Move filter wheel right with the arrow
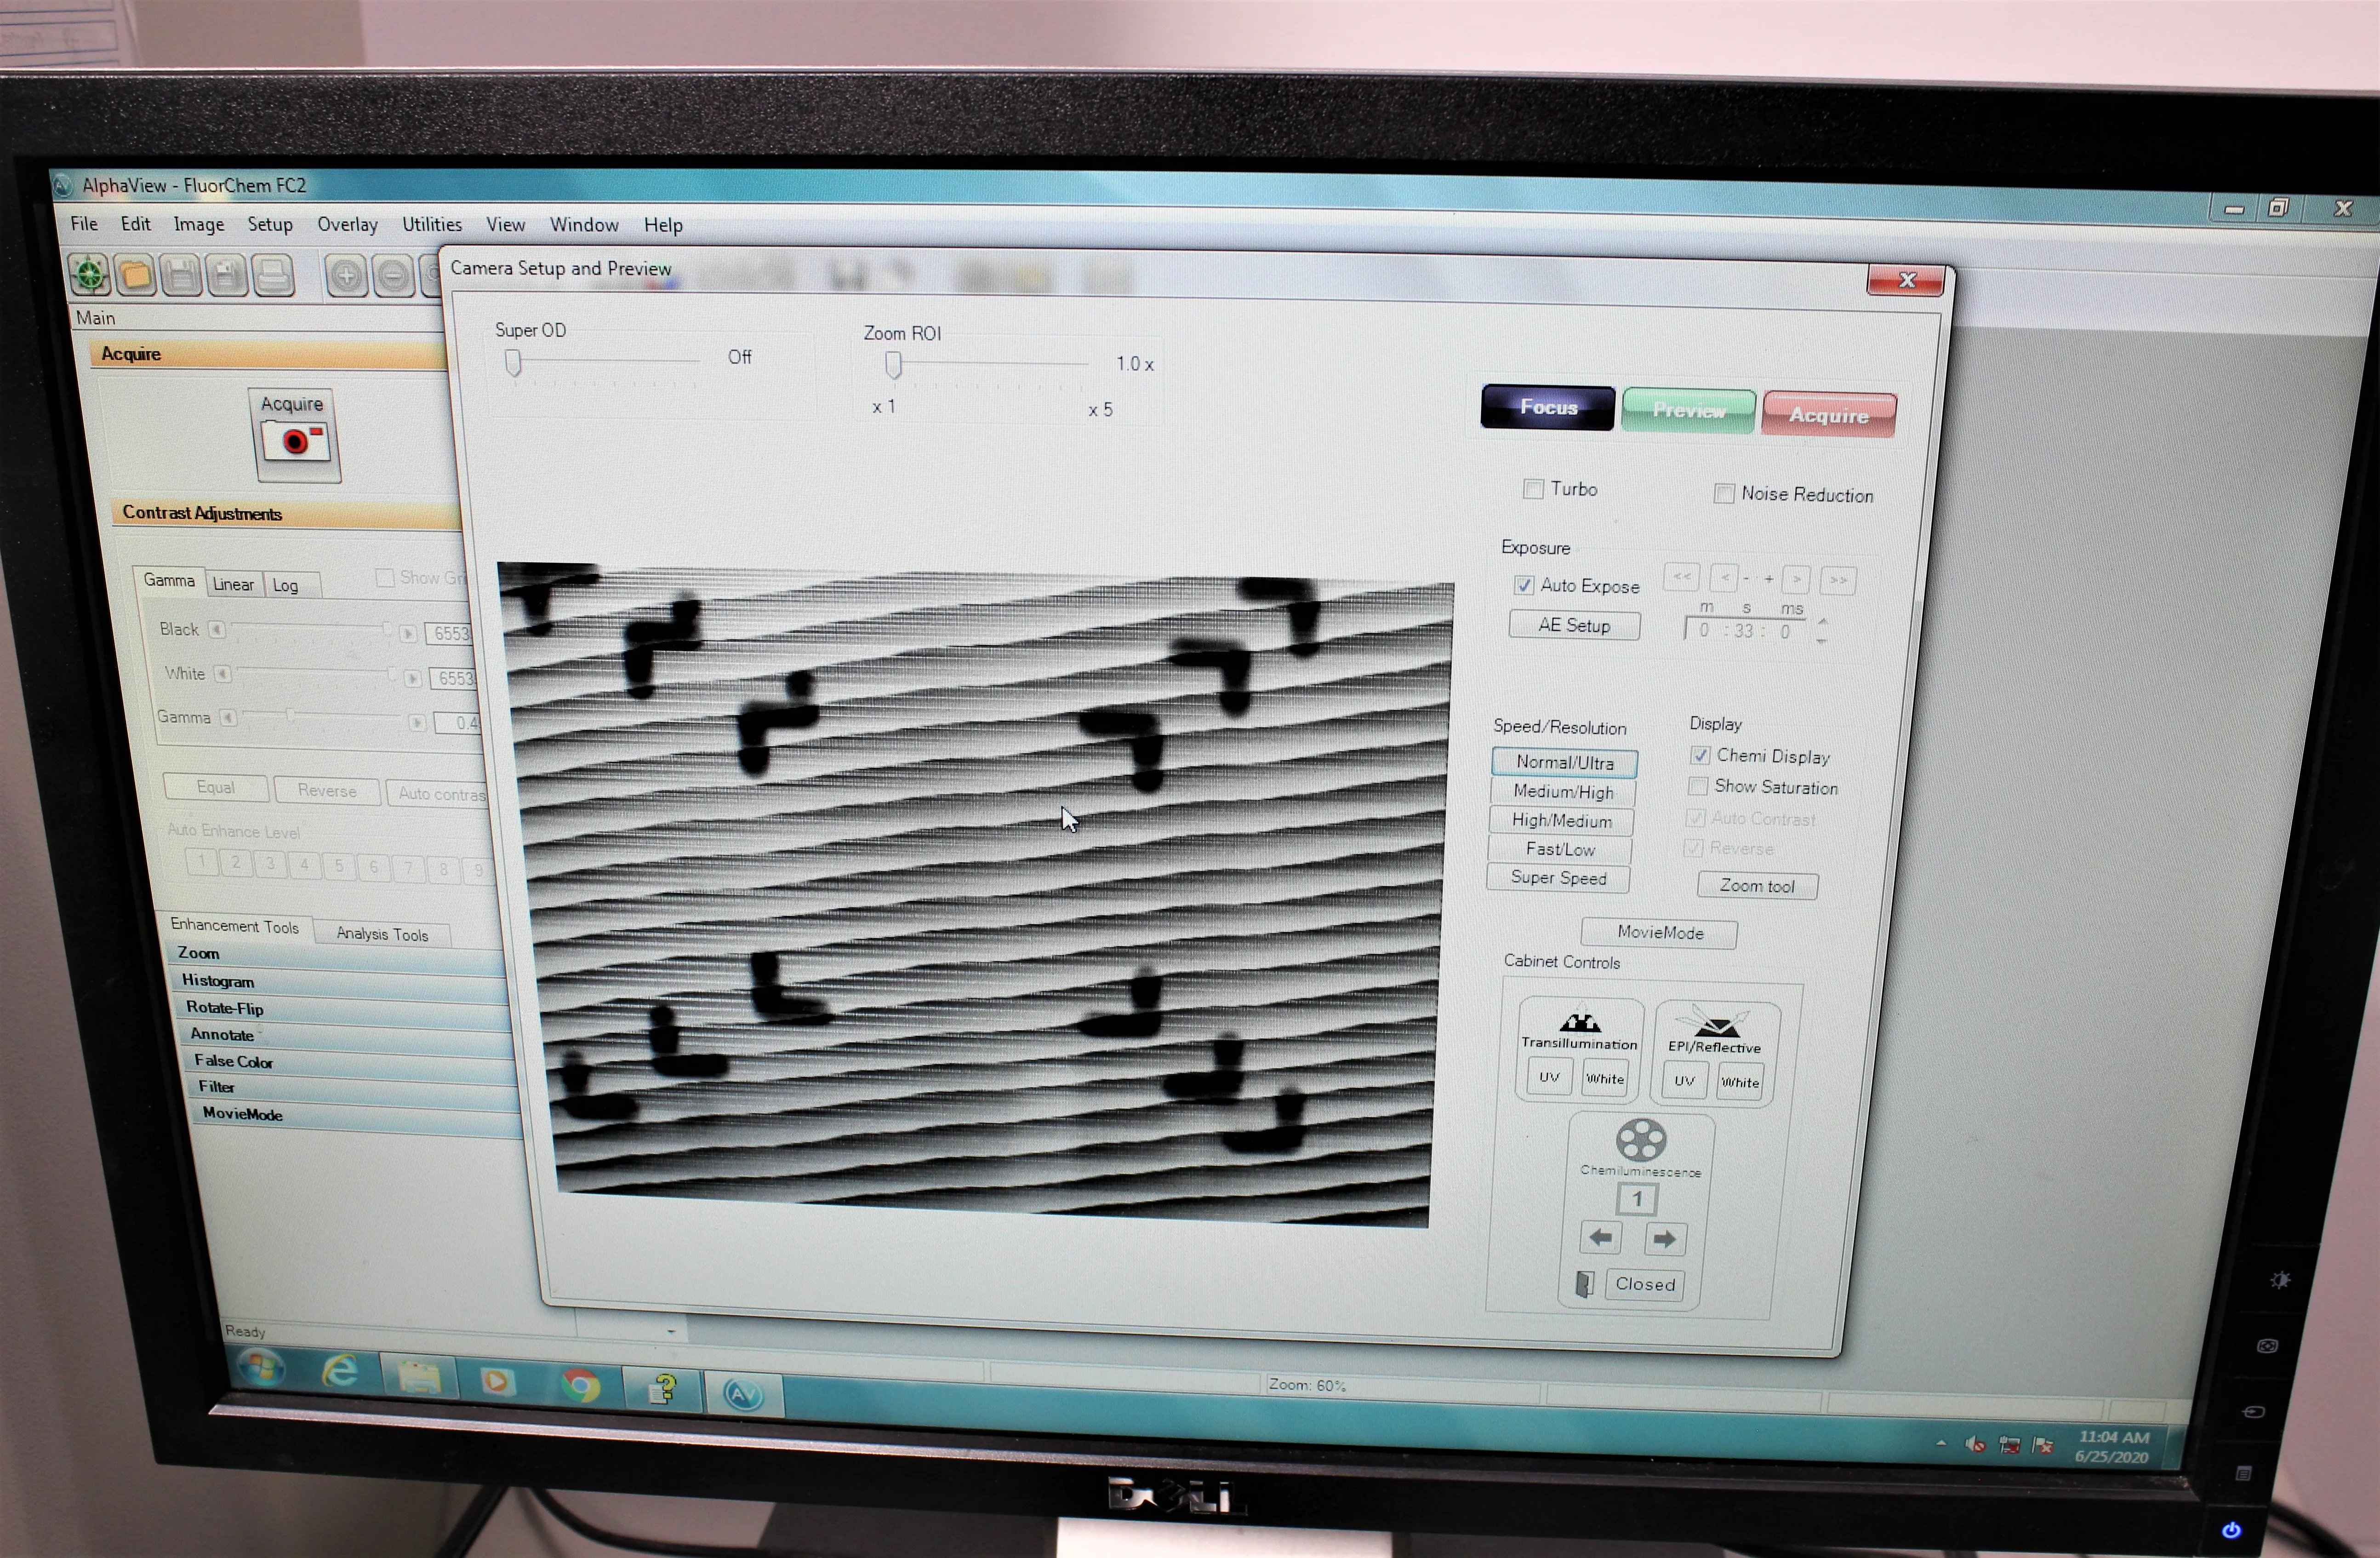 (x=1664, y=1240)
